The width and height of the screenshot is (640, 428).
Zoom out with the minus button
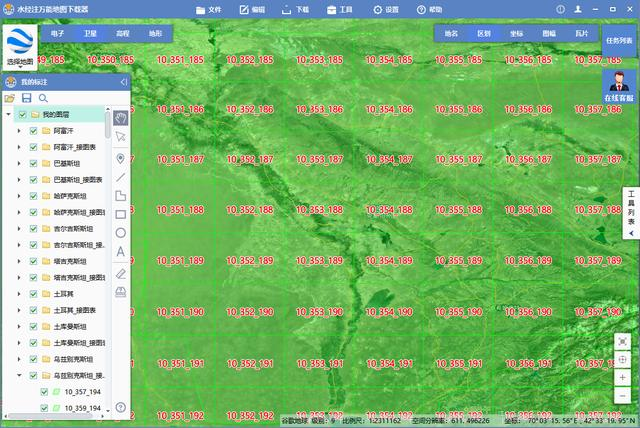tap(622, 396)
